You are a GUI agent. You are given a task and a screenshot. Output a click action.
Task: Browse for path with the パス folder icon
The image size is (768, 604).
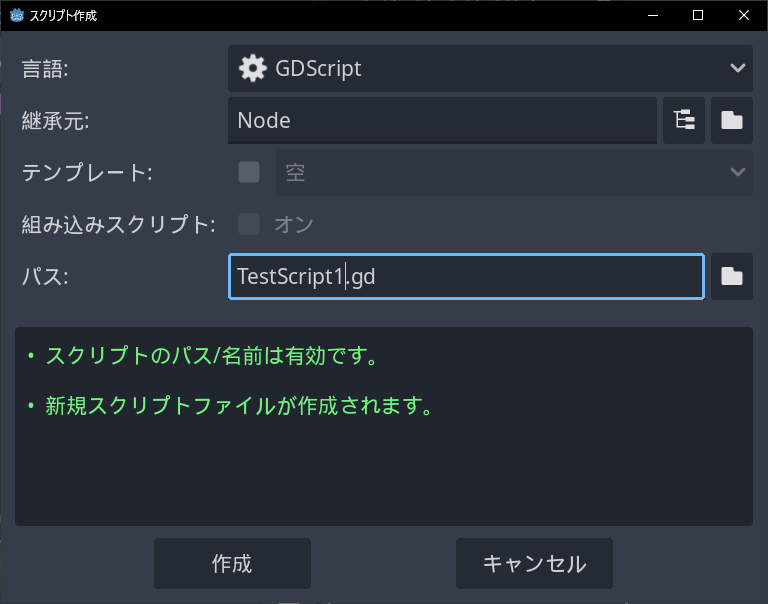point(732,277)
